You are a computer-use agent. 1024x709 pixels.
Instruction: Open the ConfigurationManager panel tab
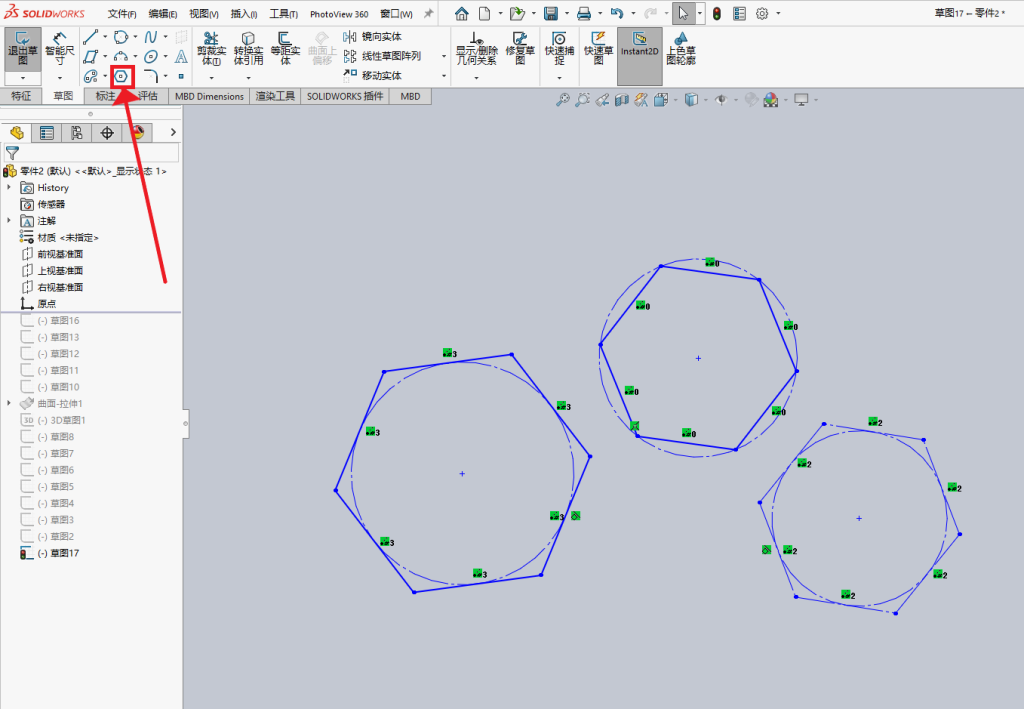tap(76, 133)
